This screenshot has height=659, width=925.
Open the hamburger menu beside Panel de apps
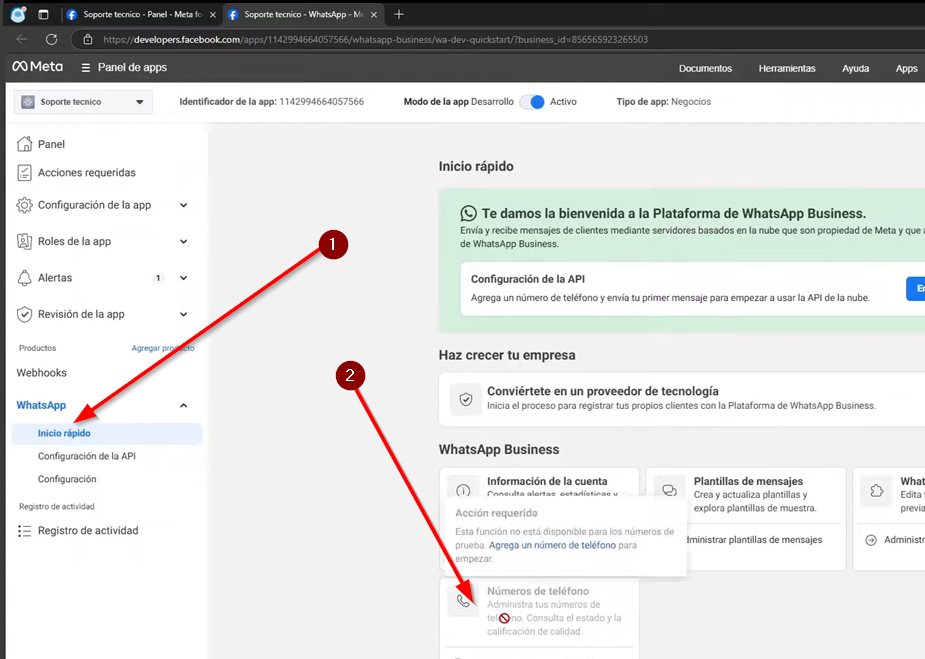click(86, 68)
